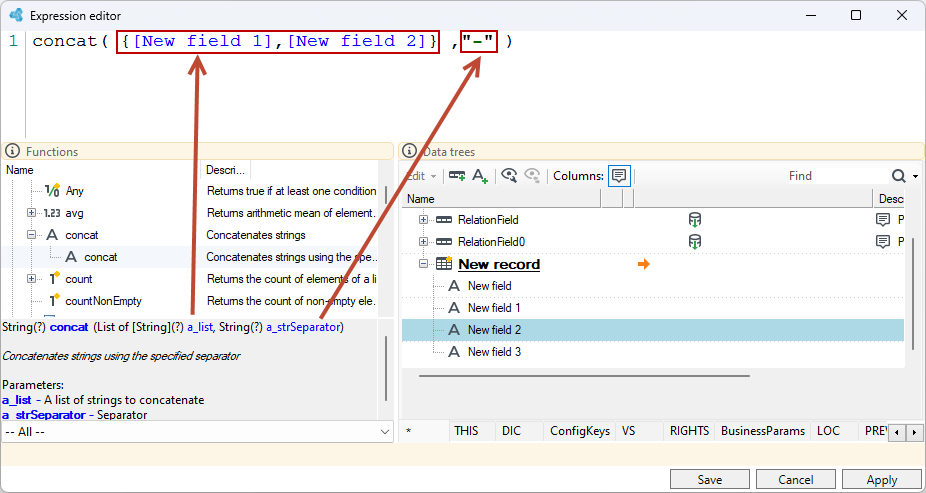The image size is (926, 493).
Task: Switch to the THIS tab
Action: point(466,431)
